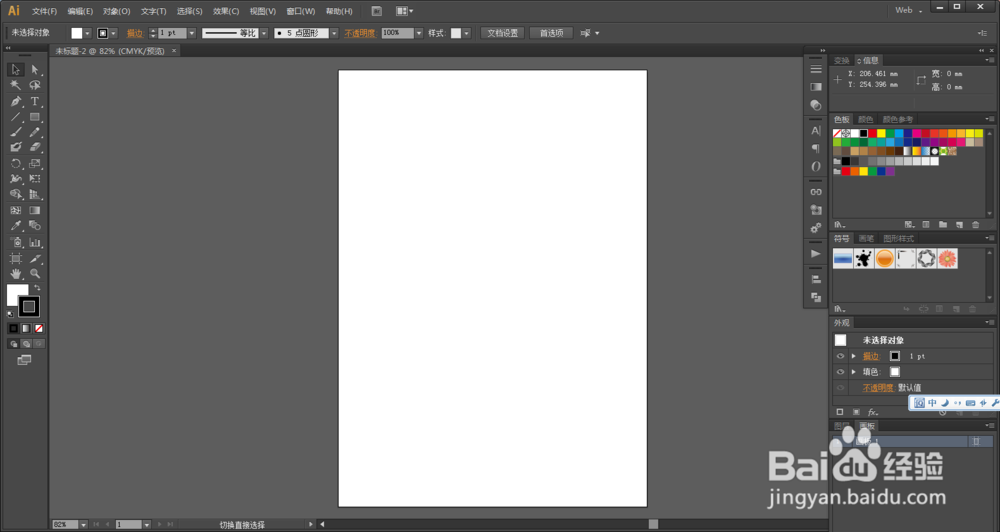Select the Rectangle tool
1000x532 pixels.
[35, 117]
